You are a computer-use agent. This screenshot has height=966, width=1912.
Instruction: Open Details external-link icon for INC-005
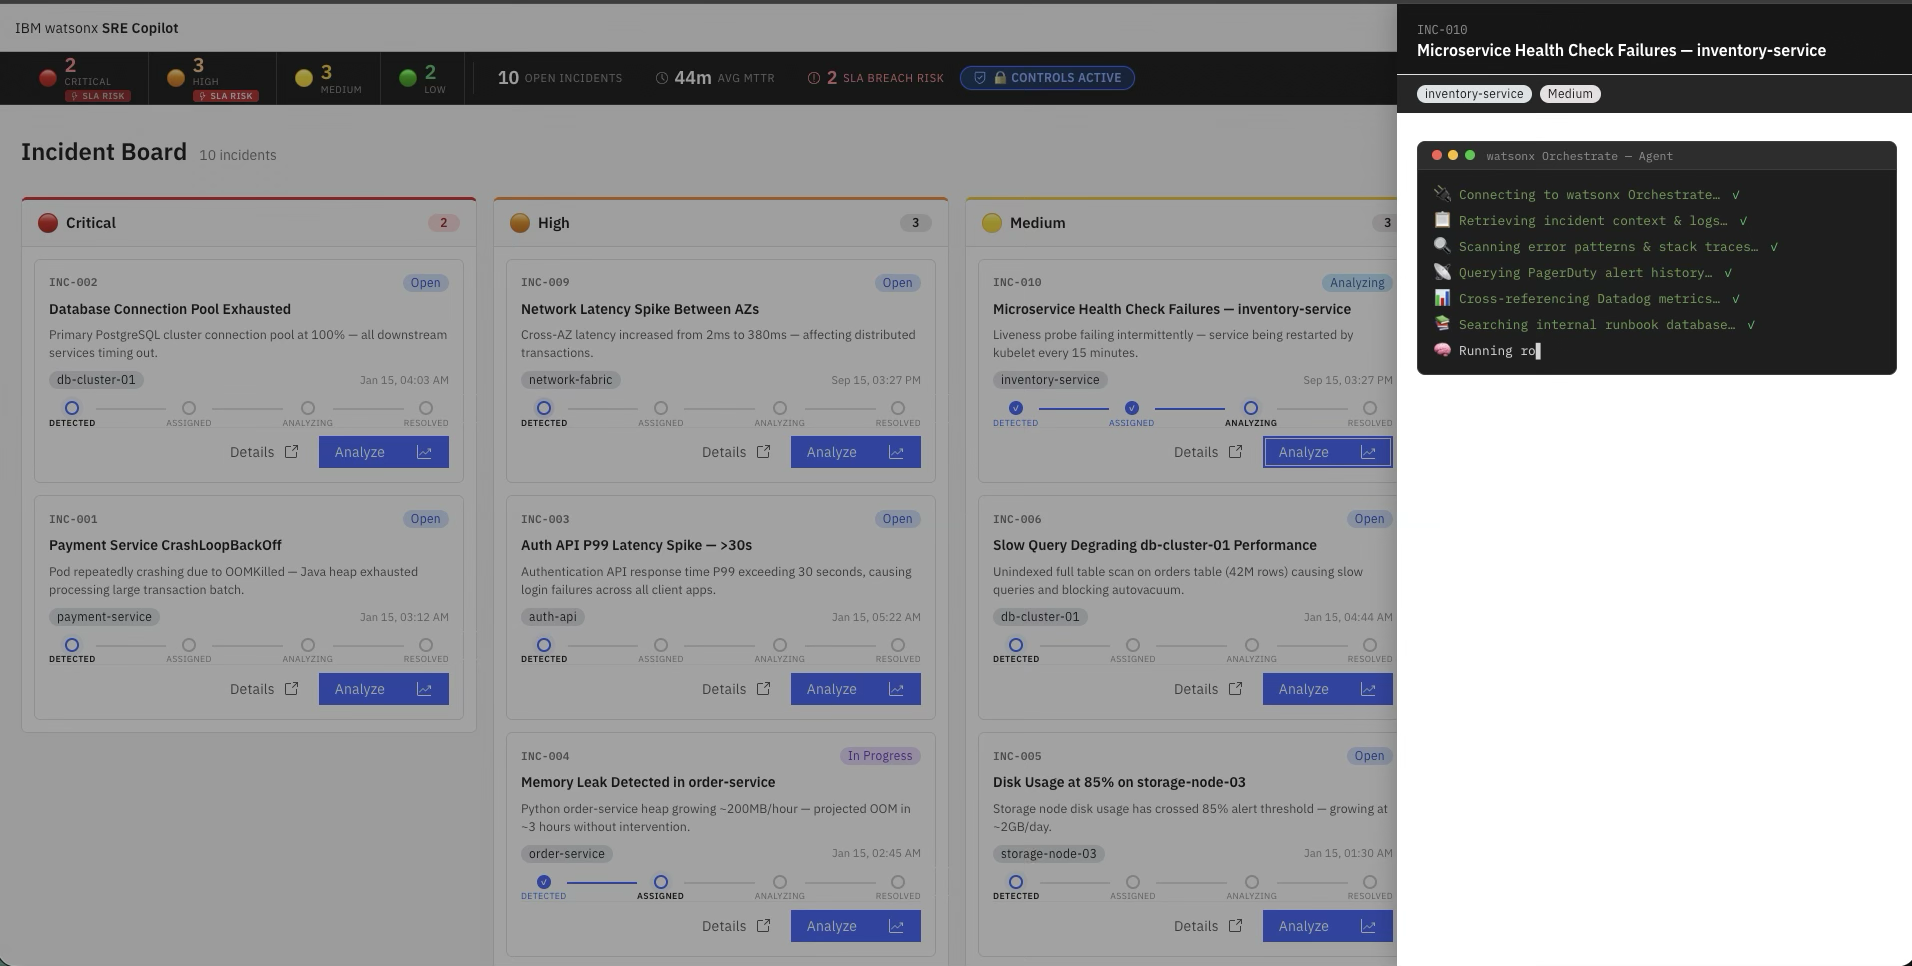click(x=1235, y=926)
